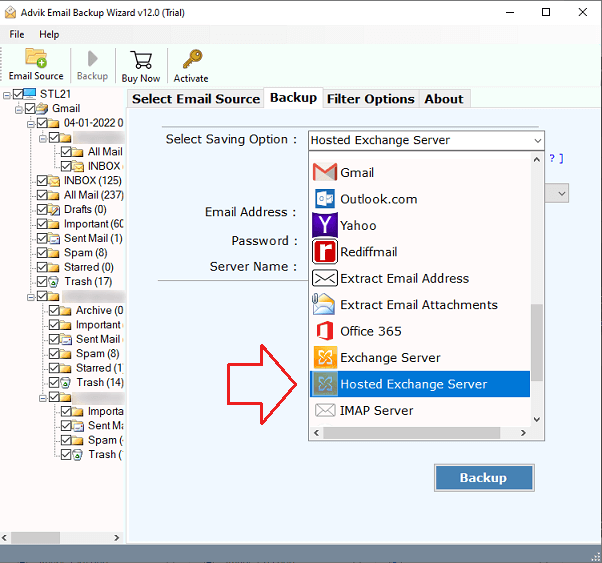This screenshot has width=602, height=563.
Task: Toggle the Gmail node checkbox
Action: [x=30, y=109]
